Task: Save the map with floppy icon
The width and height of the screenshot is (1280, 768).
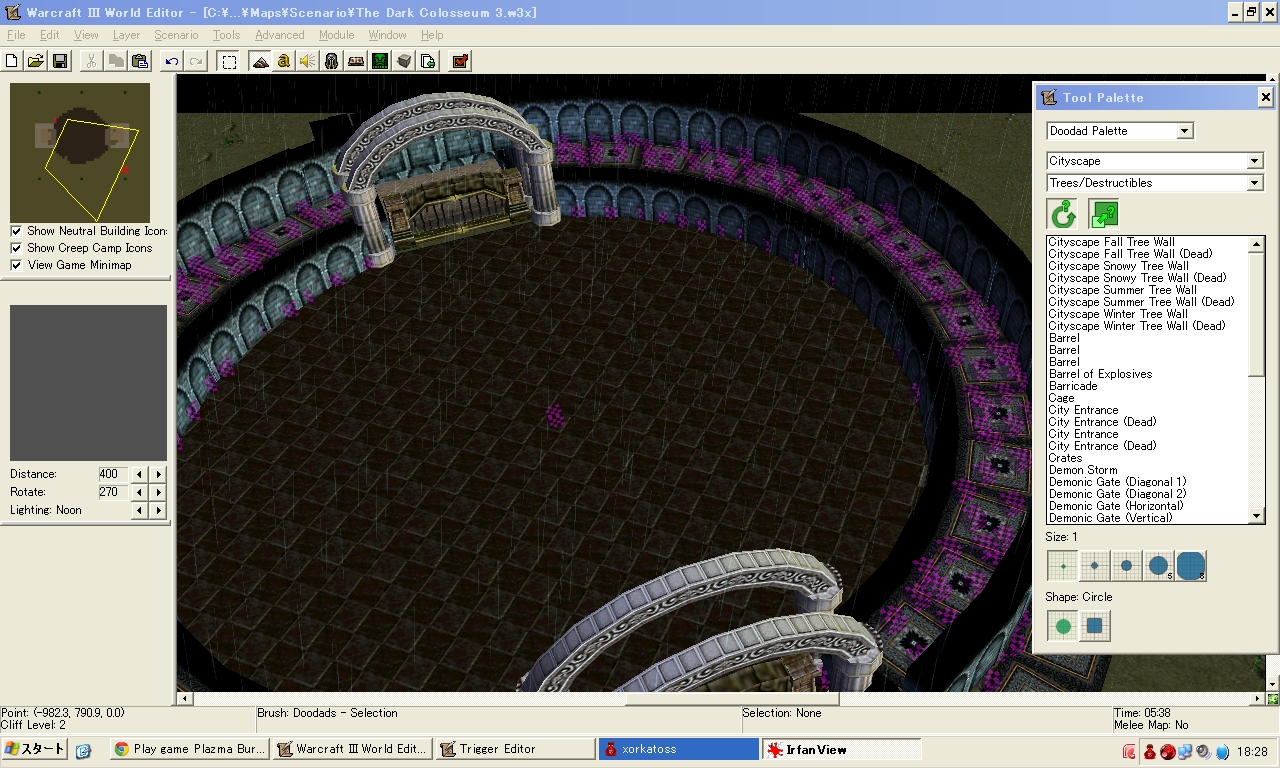Action: click(60, 61)
